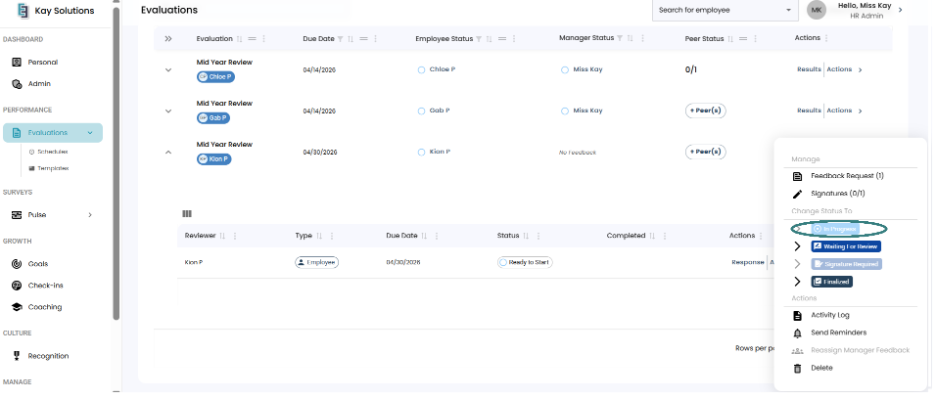Click the Kay Solutions logo

pos(23,11)
